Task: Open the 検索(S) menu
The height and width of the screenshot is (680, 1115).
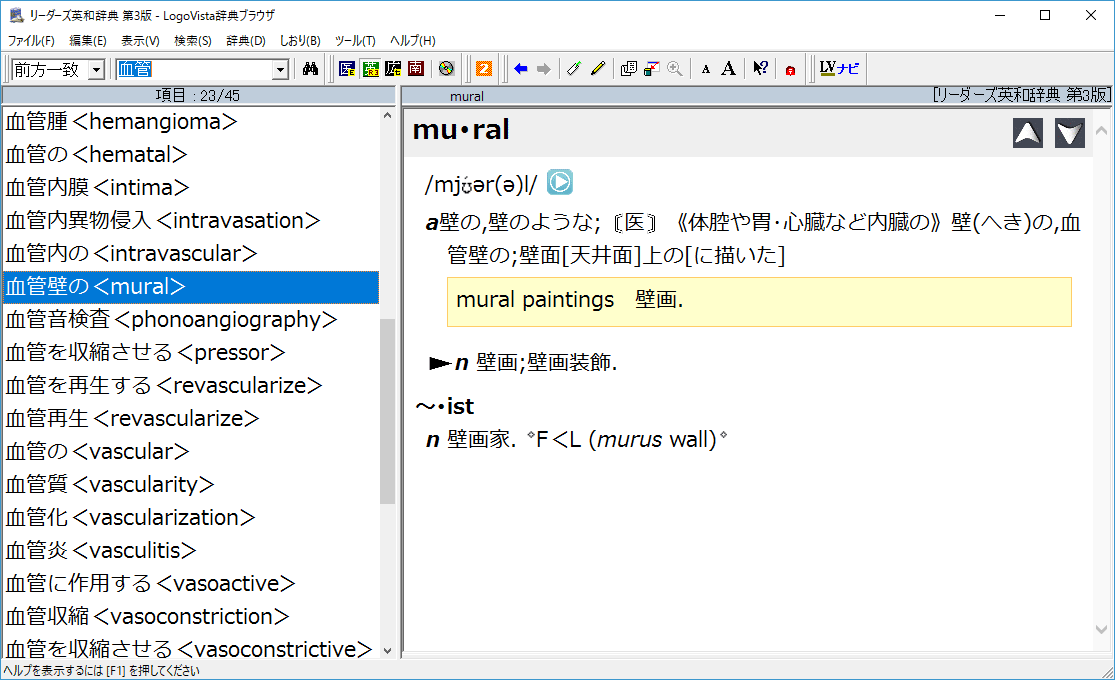Action: pyautogui.click(x=193, y=41)
